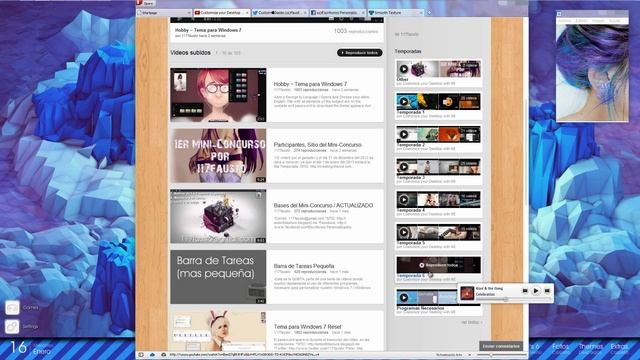The height and width of the screenshot is (360, 640).
Task: Open the Temporada 1 playlist title
Action: tap(410, 112)
